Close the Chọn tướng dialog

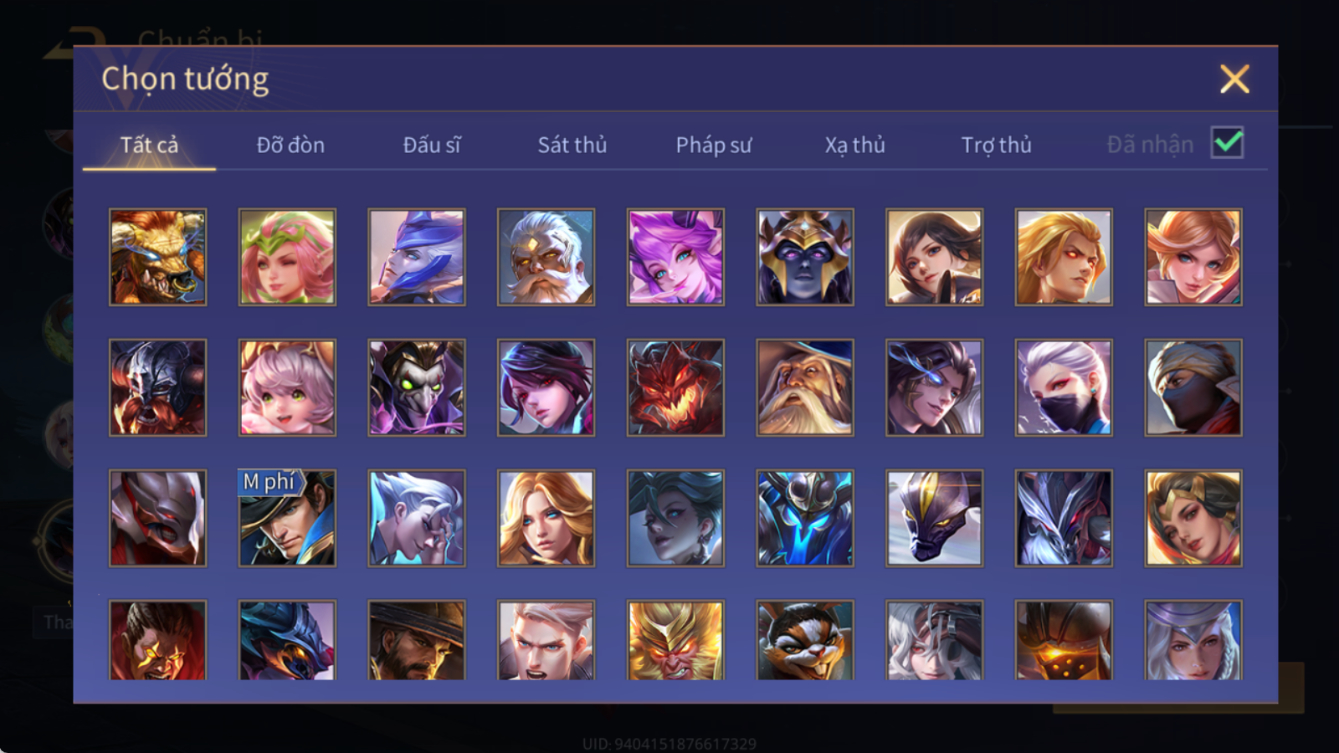point(1234,79)
